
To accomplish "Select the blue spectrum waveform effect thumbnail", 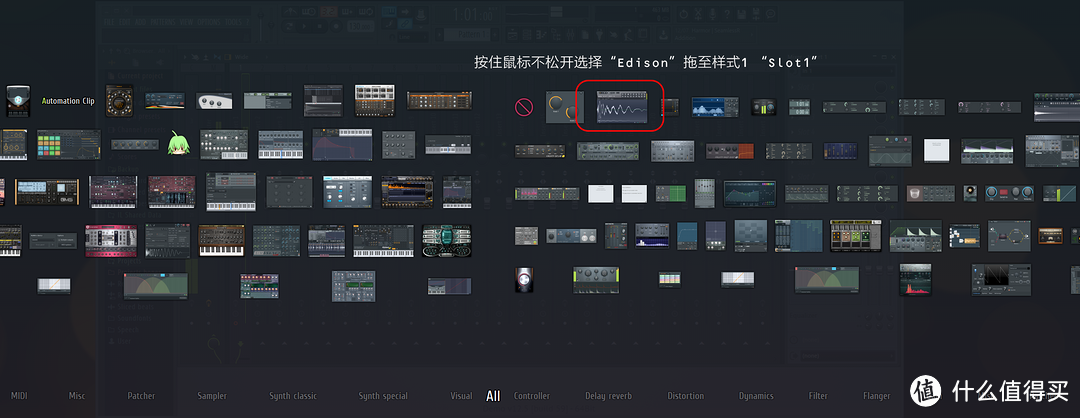I will (x=715, y=107).
